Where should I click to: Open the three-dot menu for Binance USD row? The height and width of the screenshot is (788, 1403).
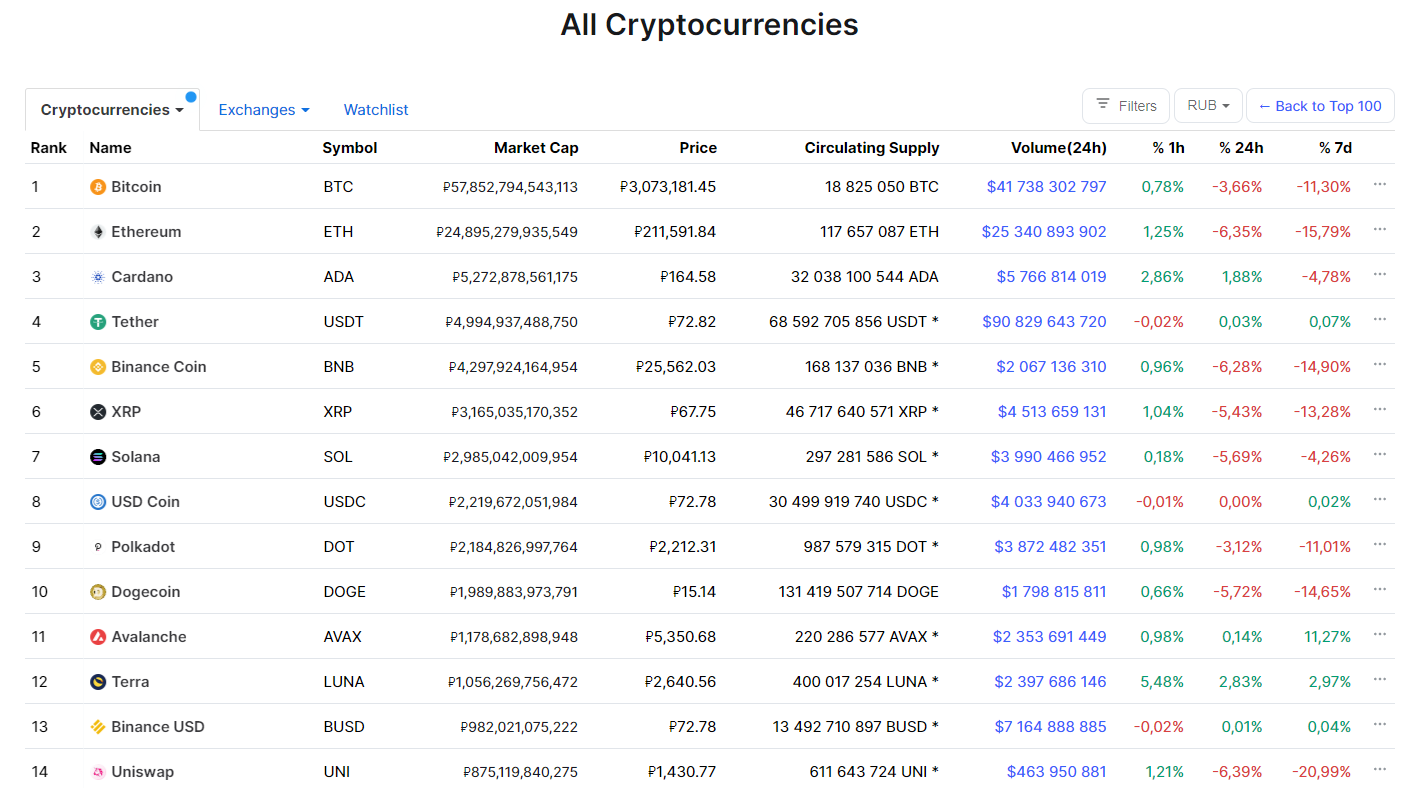click(x=1380, y=725)
